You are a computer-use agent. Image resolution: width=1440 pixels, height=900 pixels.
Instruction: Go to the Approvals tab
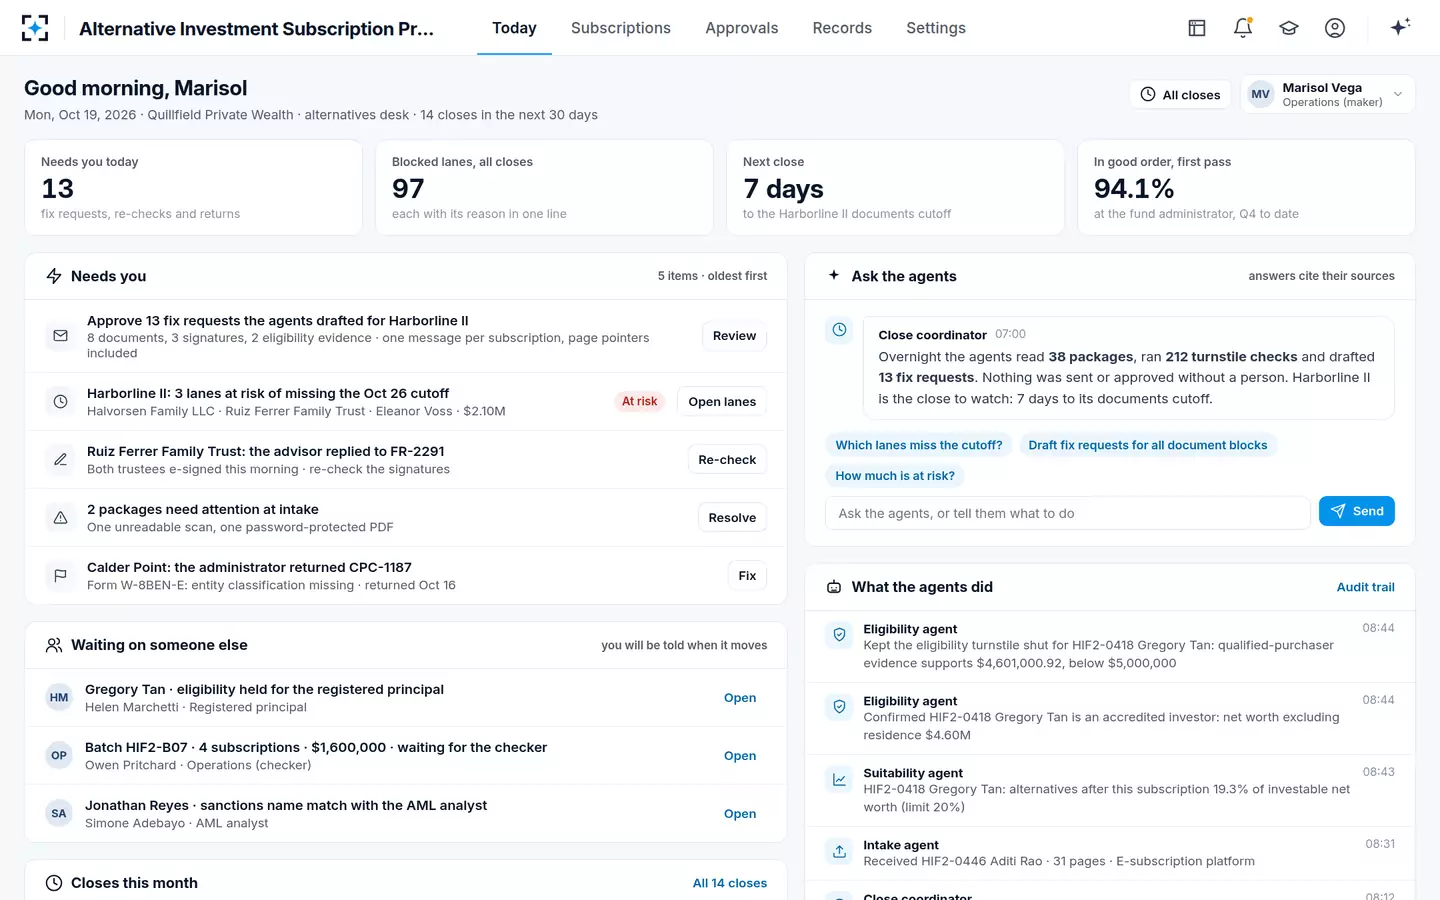741,28
